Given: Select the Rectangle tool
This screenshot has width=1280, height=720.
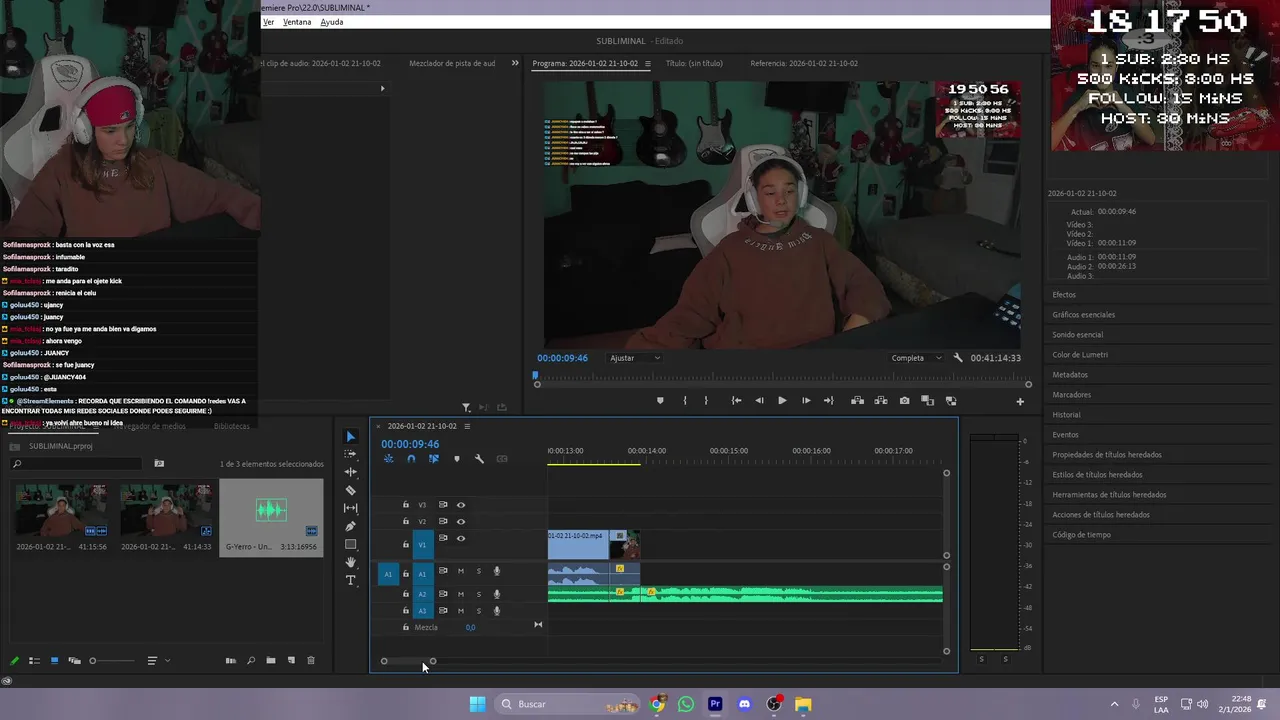Looking at the screenshot, I should (350, 544).
